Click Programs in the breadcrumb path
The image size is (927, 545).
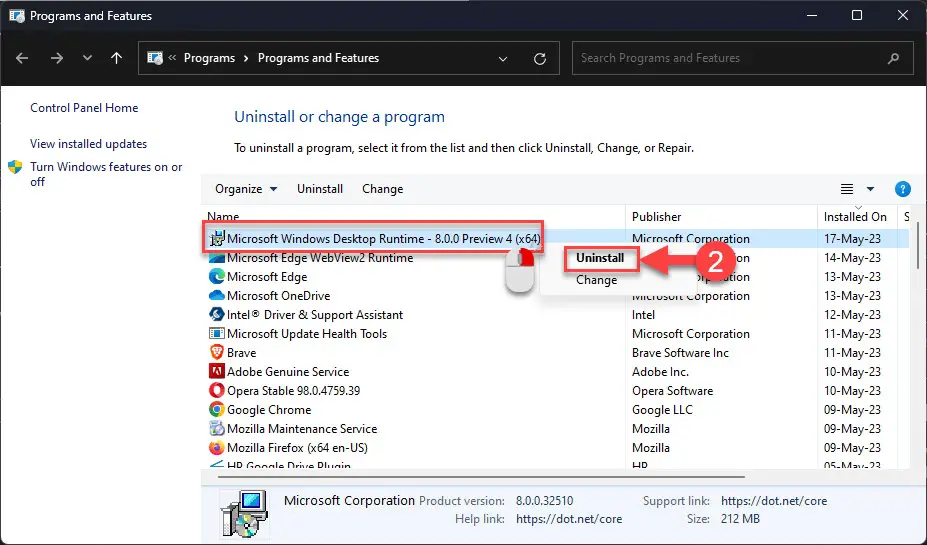coord(209,58)
